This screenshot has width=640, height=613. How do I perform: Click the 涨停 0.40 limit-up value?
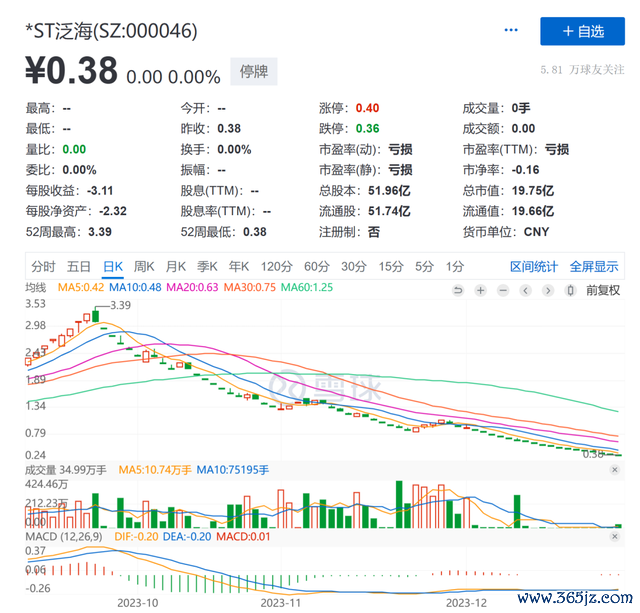(367, 108)
